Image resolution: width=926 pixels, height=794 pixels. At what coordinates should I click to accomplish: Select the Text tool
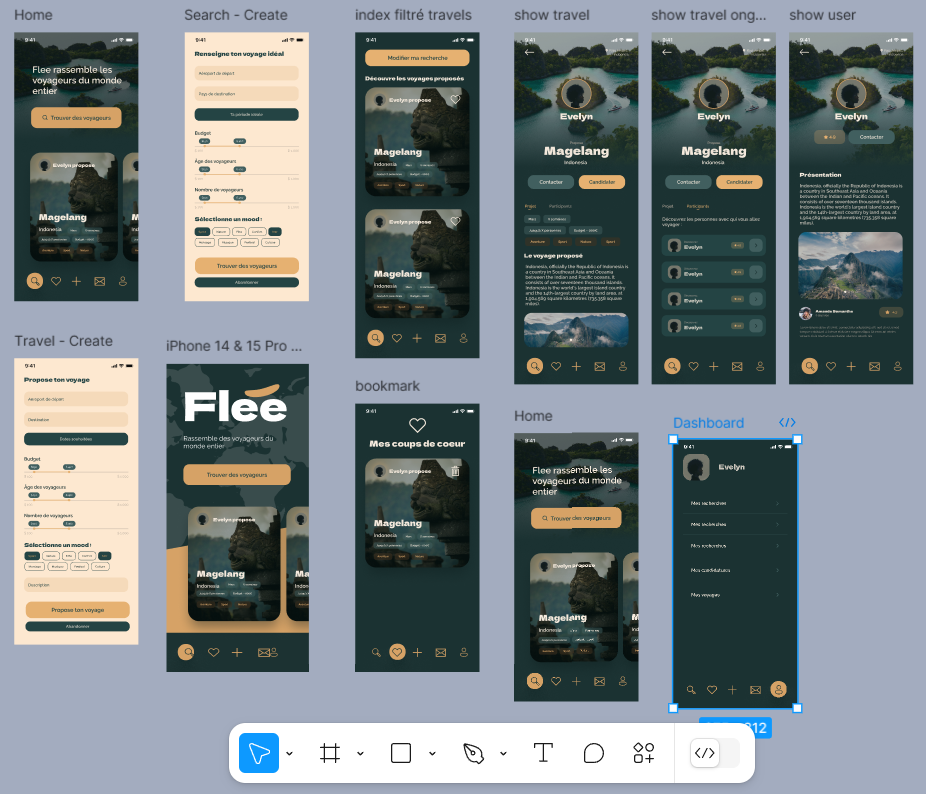click(543, 753)
